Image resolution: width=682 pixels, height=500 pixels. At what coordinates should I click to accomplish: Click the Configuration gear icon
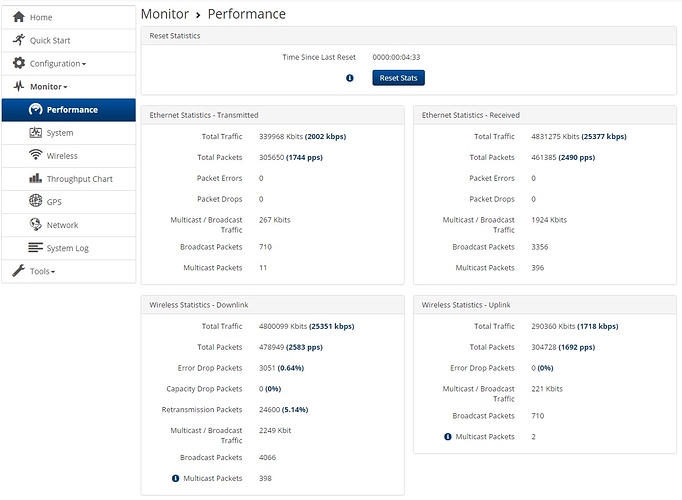(x=19, y=63)
